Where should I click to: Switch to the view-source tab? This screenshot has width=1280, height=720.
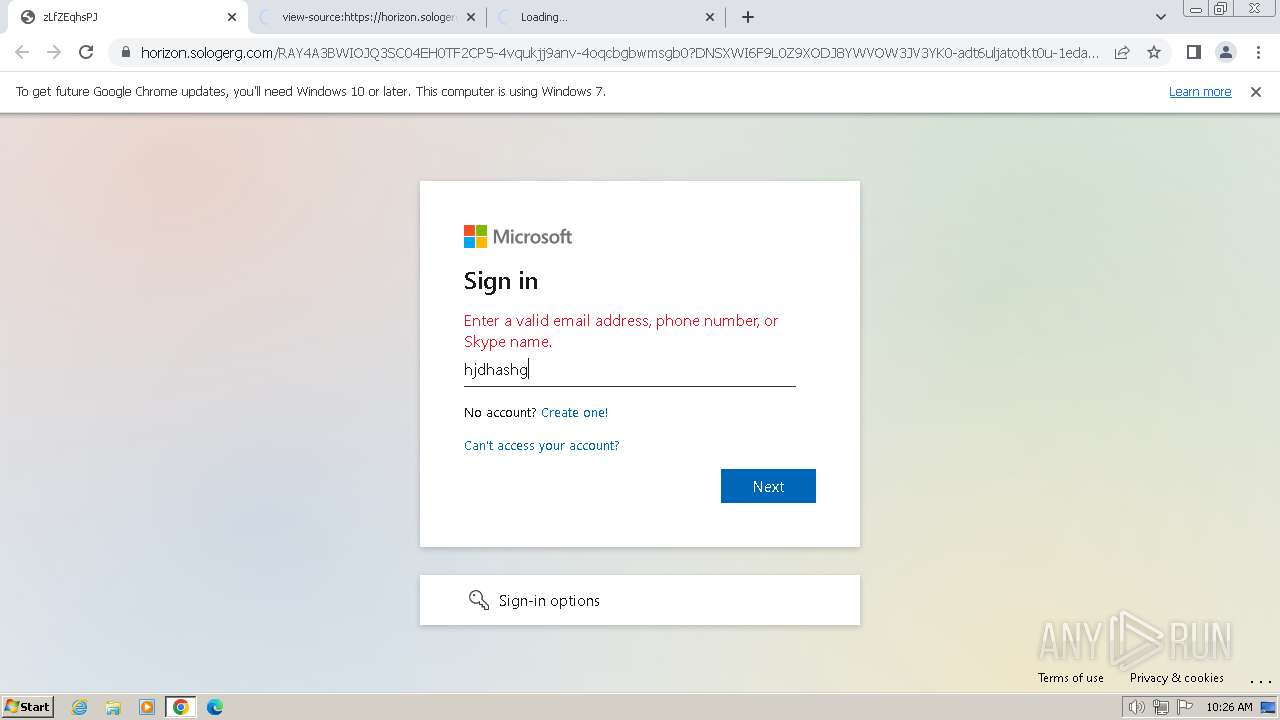(x=367, y=17)
